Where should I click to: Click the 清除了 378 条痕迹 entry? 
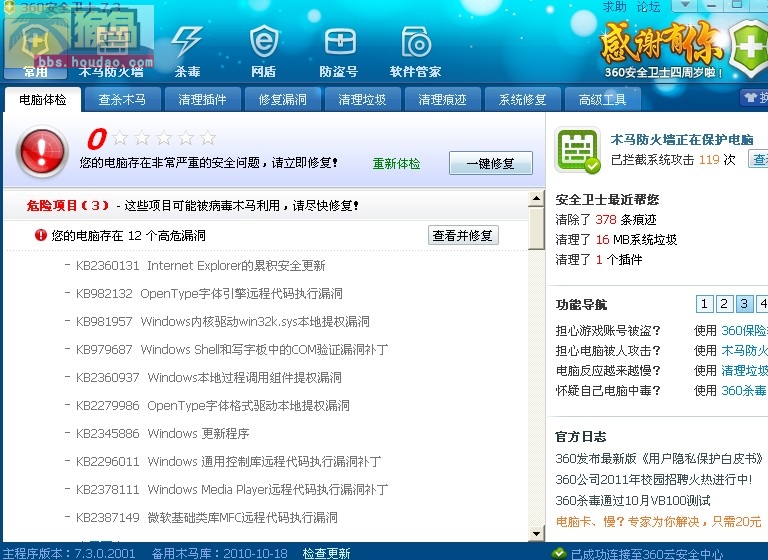[x=606, y=219]
